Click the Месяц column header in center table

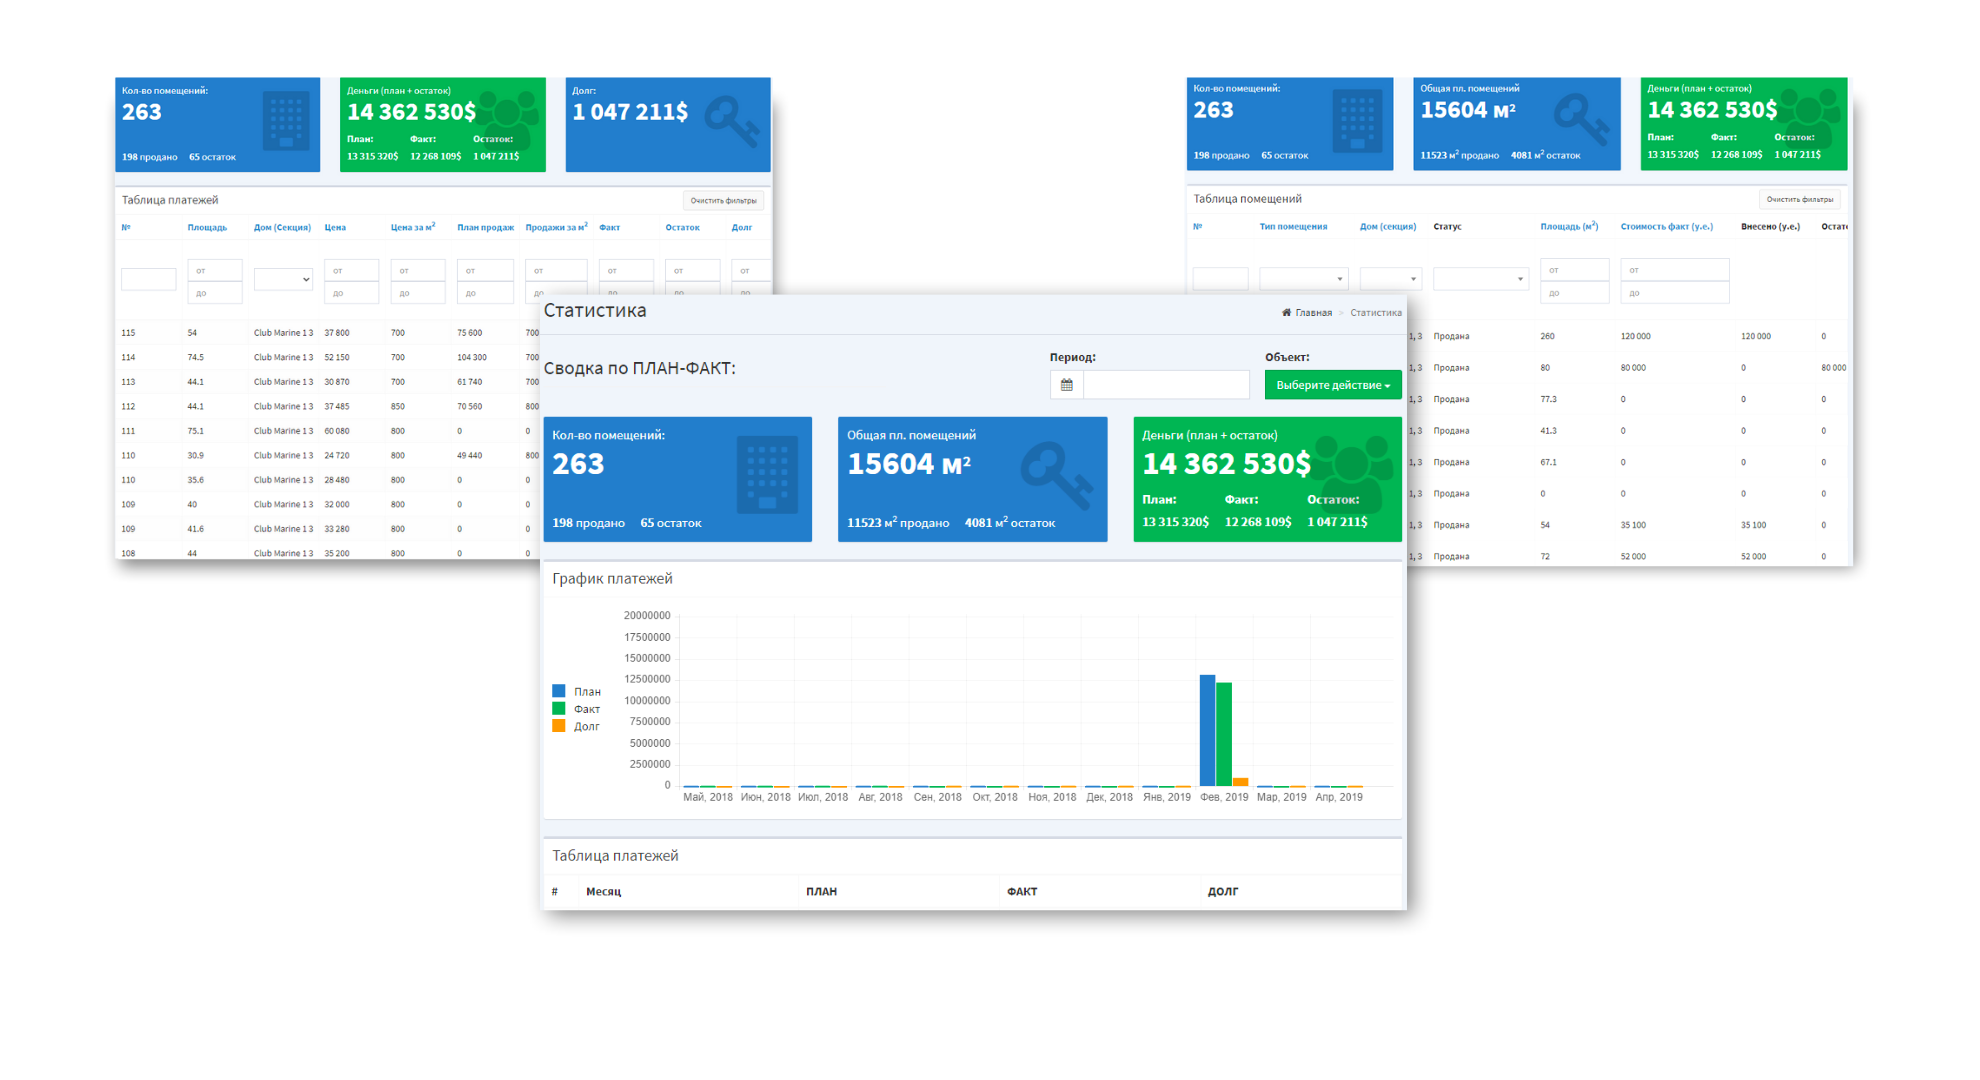tap(604, 892)
